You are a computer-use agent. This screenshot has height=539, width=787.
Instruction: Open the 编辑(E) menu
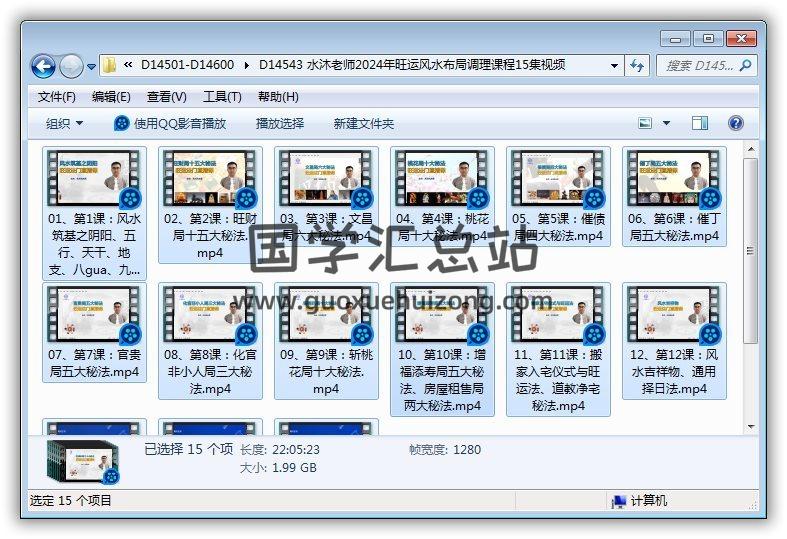111,96
